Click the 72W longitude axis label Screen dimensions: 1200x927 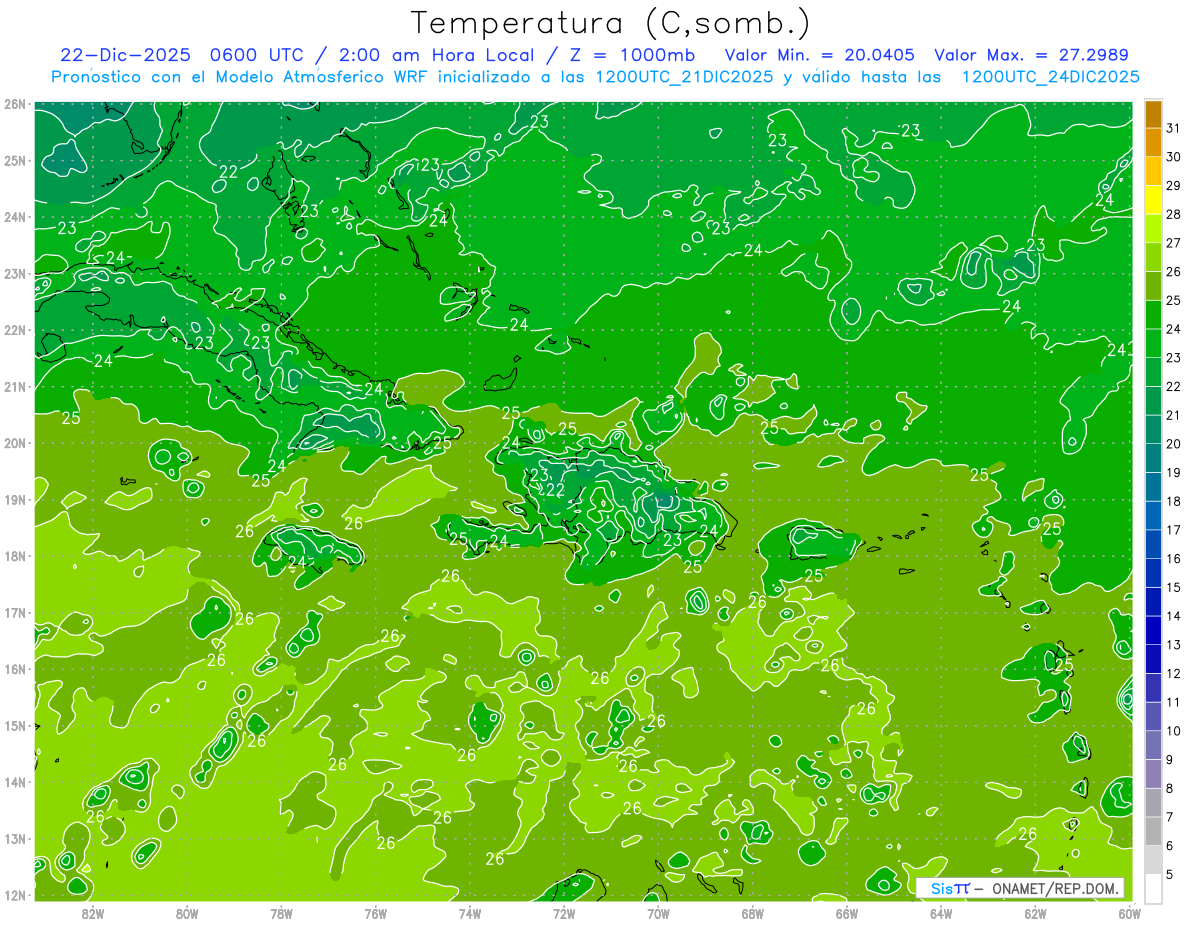564,912
